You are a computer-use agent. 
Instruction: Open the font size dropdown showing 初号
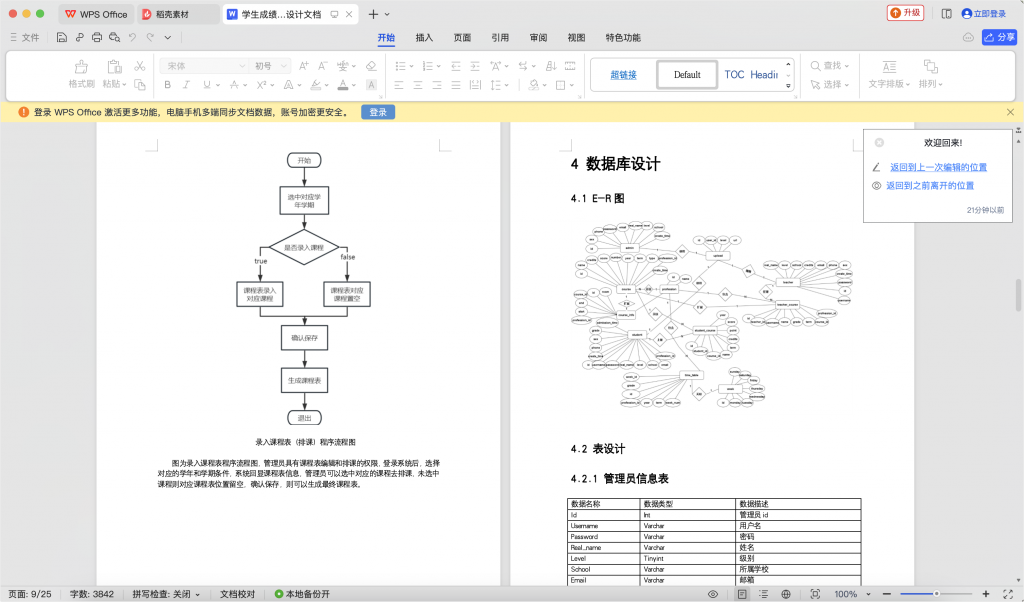click(x=262, y=66)
